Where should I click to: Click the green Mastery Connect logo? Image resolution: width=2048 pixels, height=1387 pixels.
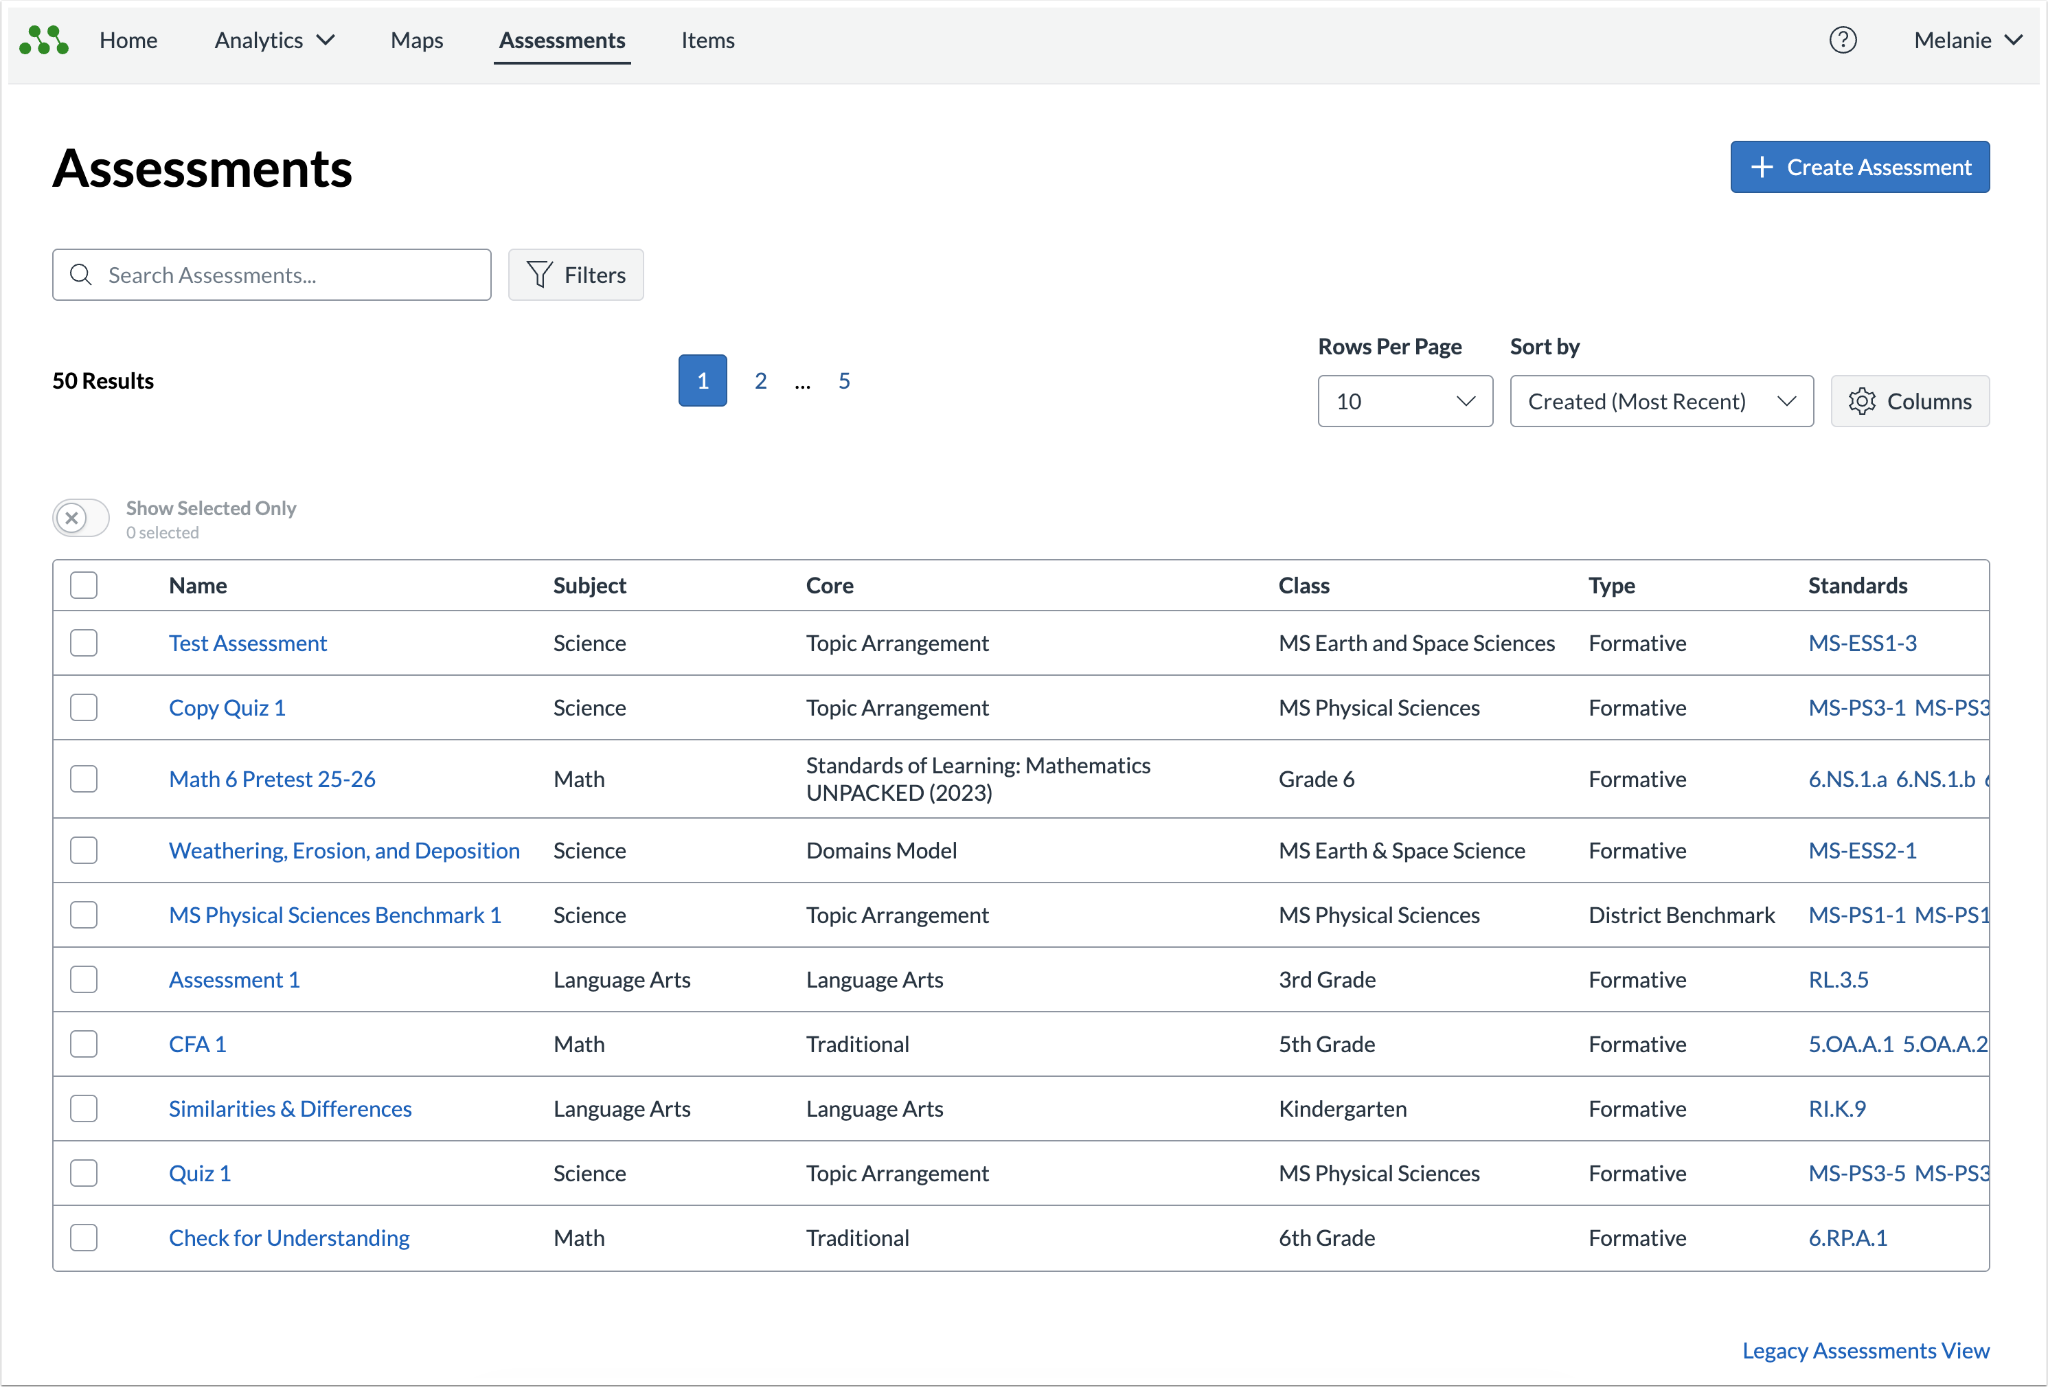coord(44,40)
